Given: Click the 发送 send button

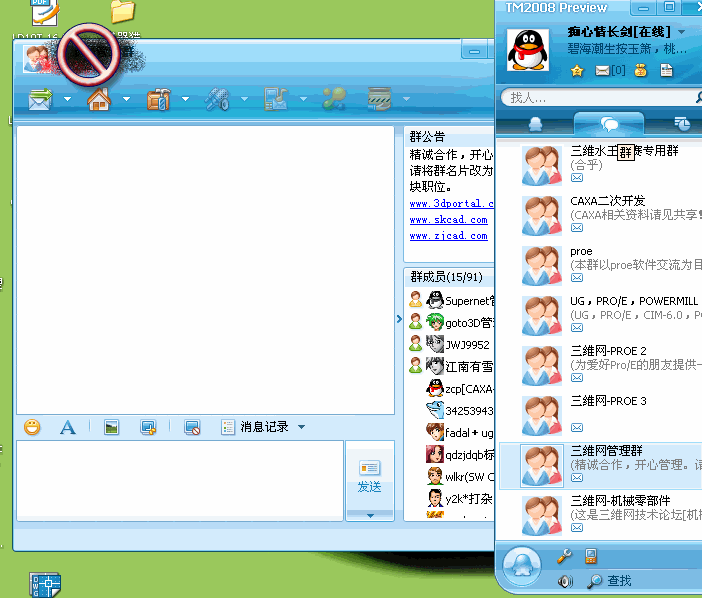Looking at the screenshot, I should [x=370, y=476].
